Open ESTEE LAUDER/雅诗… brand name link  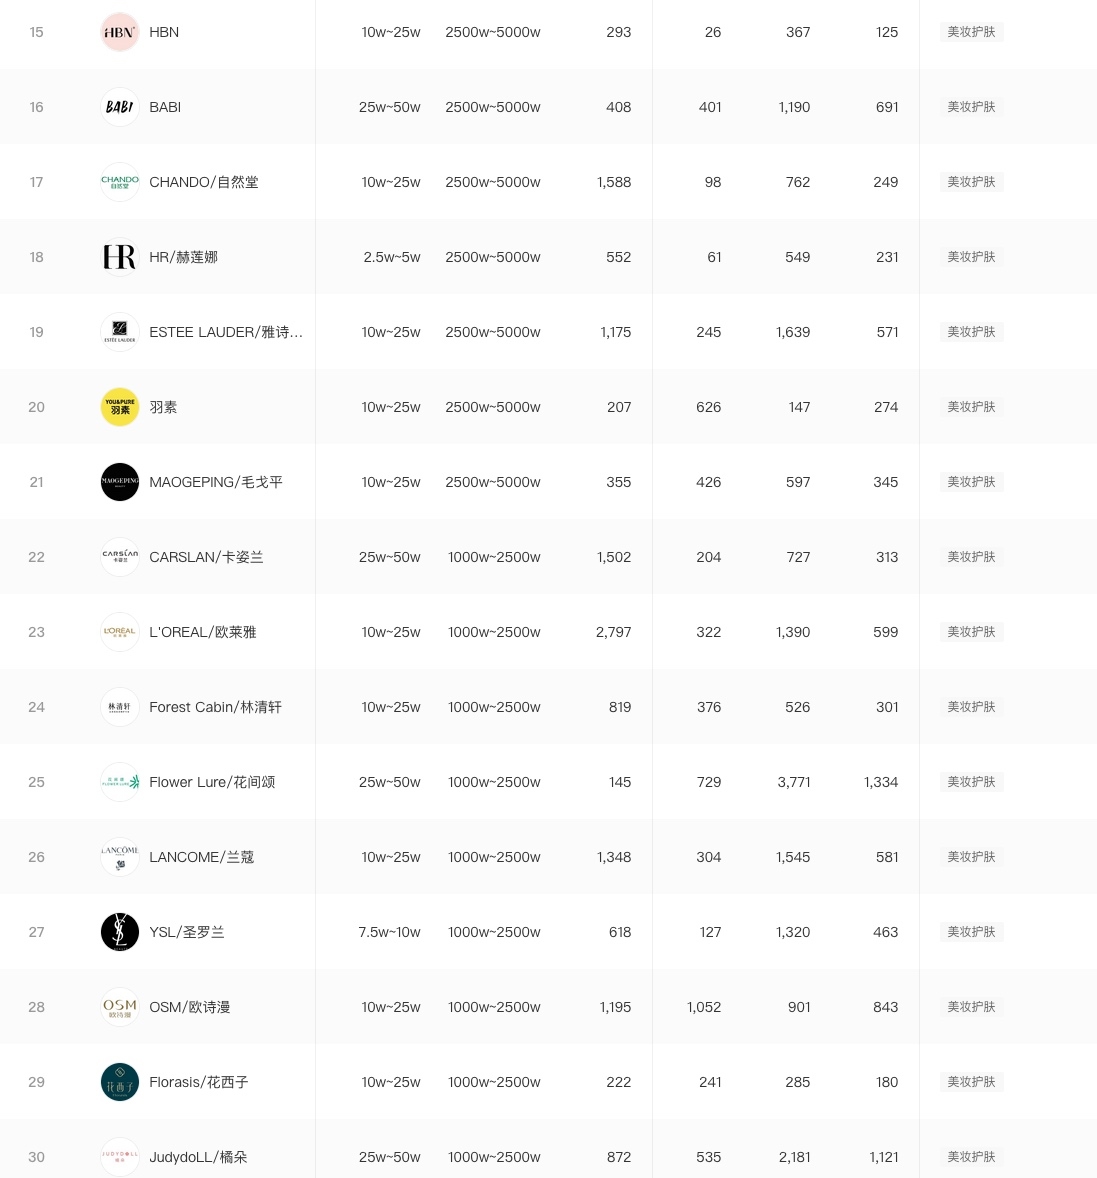click(225, 332)
